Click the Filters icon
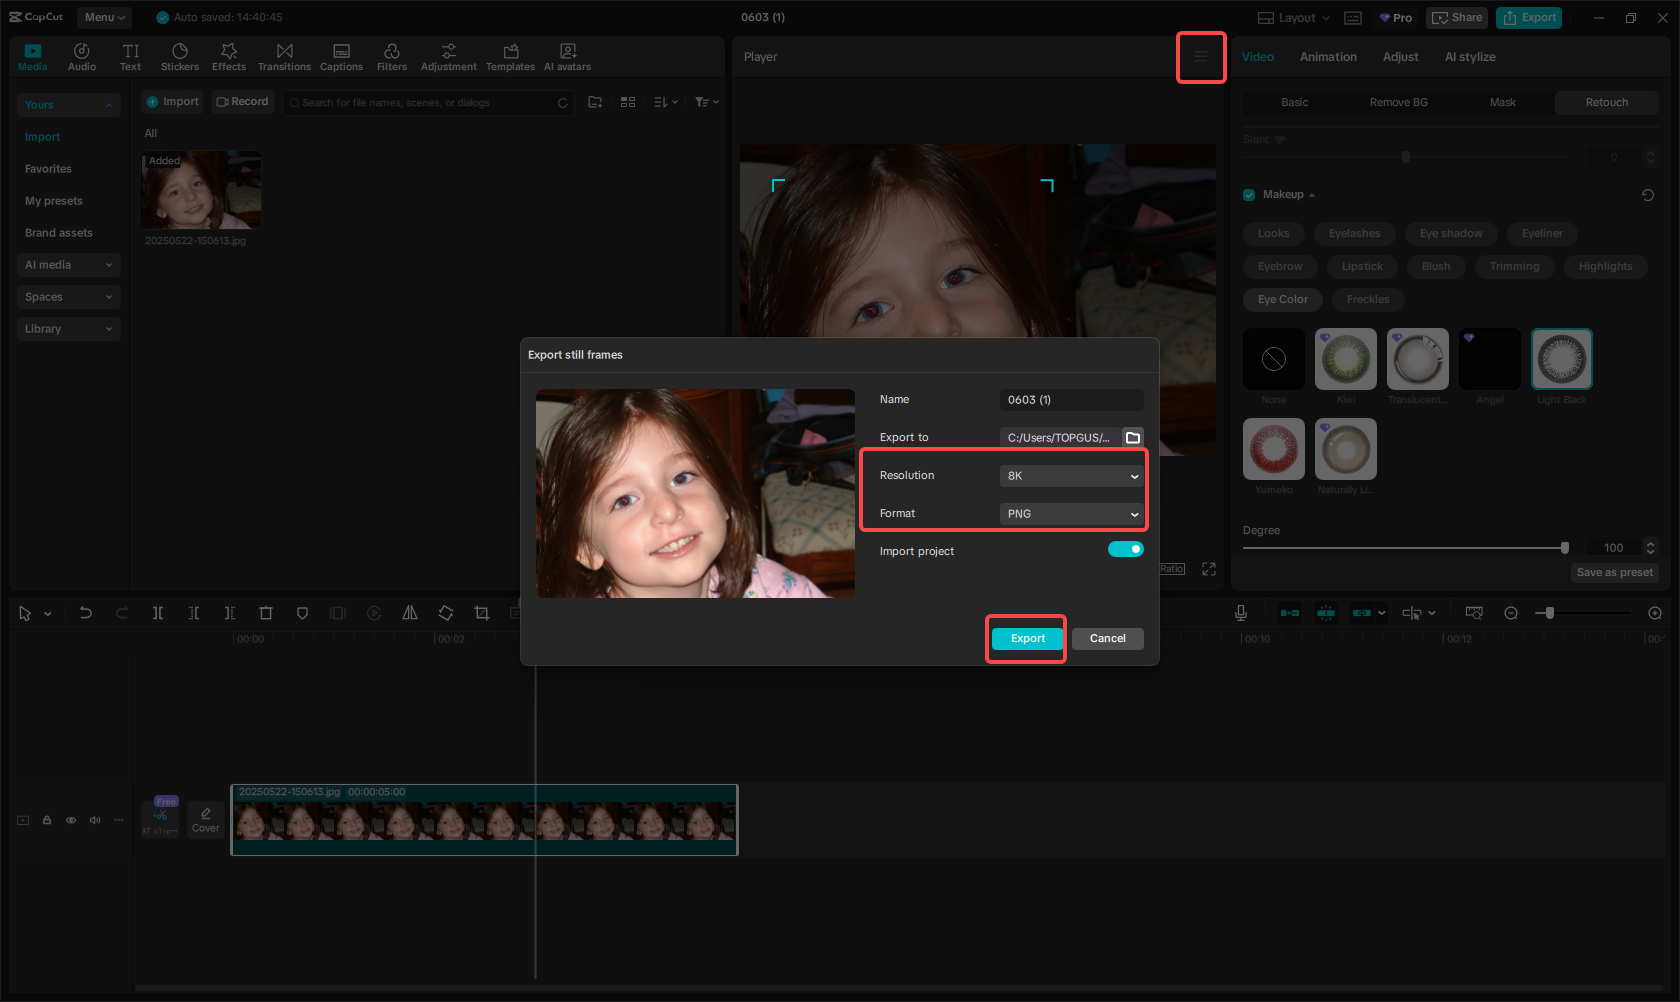The width and height of the screenshot is (1680, 1002). pos(391,55)
